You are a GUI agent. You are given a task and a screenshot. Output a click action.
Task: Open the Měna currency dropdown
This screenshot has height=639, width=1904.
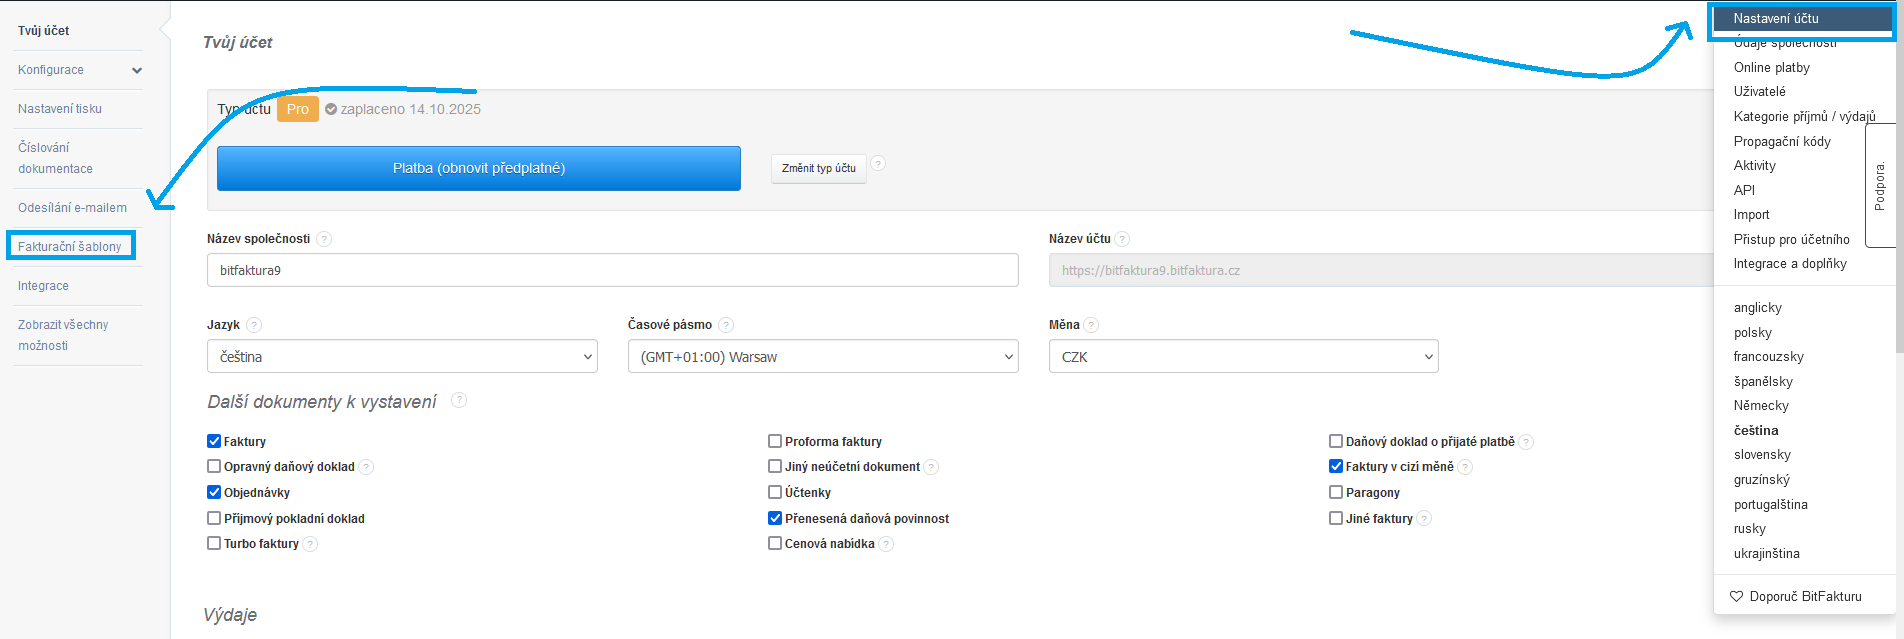click(x=1243, y=357)
